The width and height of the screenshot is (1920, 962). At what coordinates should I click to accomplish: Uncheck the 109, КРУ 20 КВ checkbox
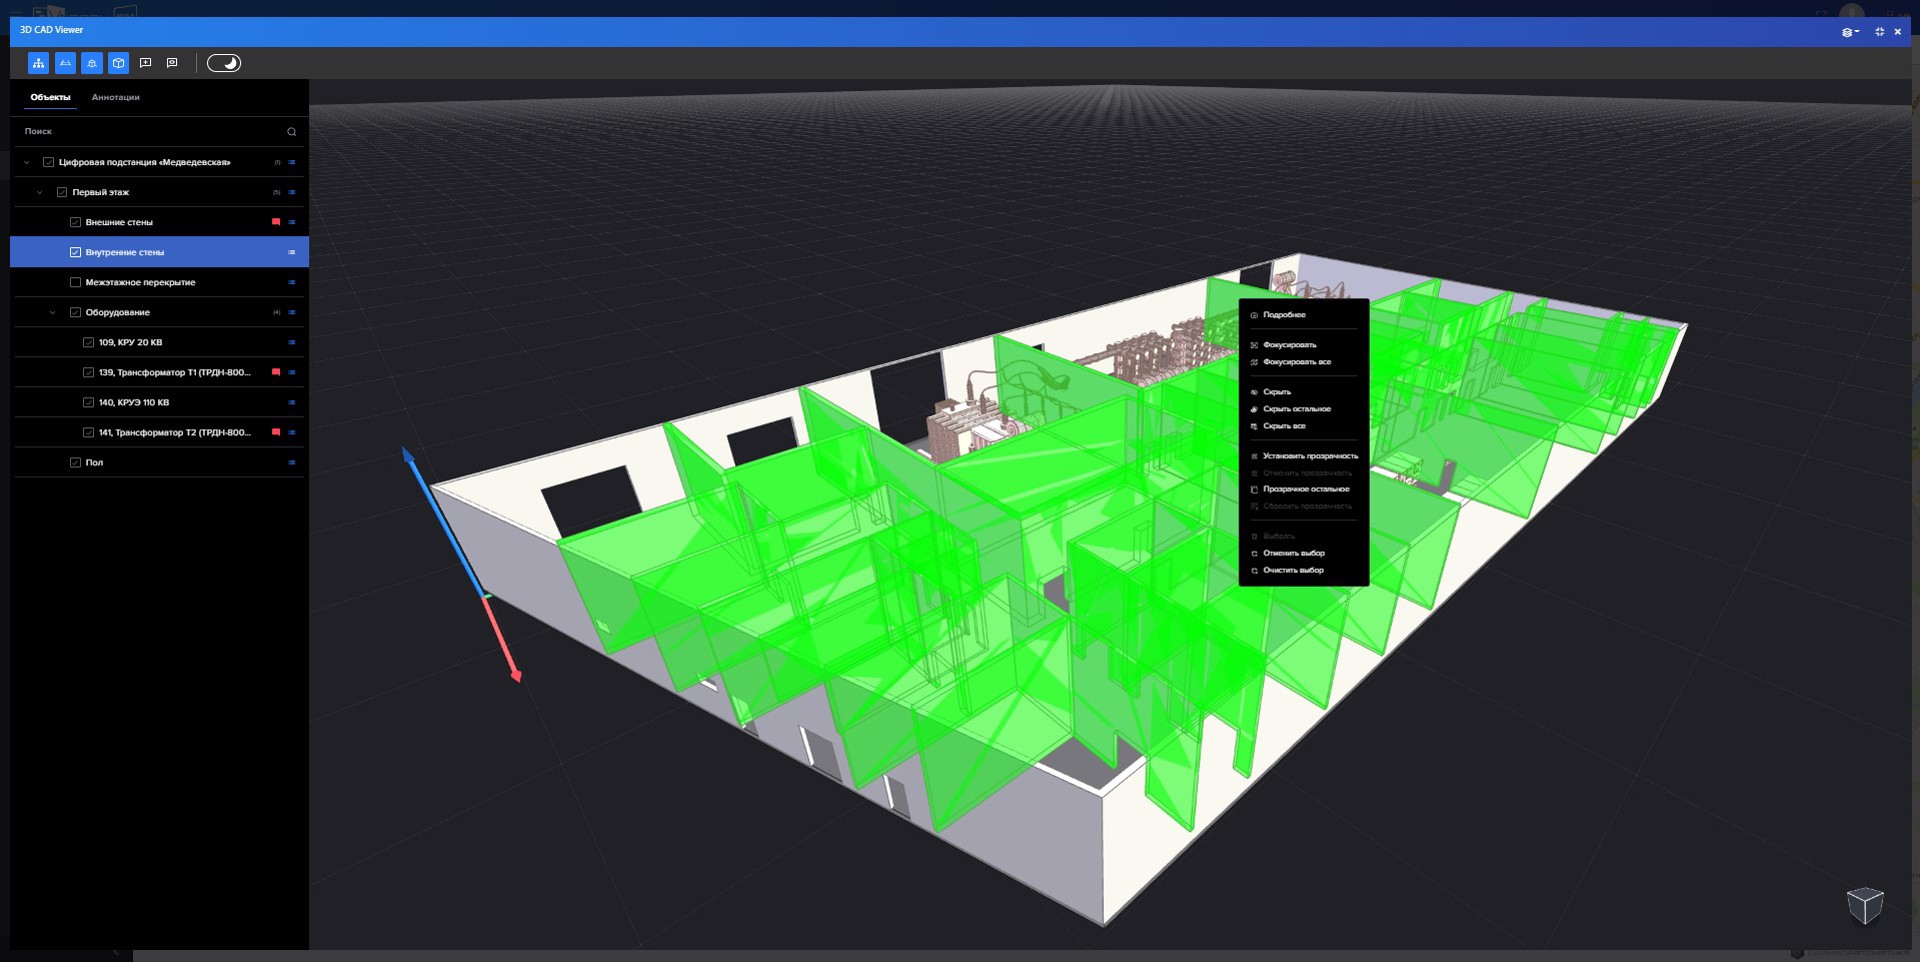88,343
